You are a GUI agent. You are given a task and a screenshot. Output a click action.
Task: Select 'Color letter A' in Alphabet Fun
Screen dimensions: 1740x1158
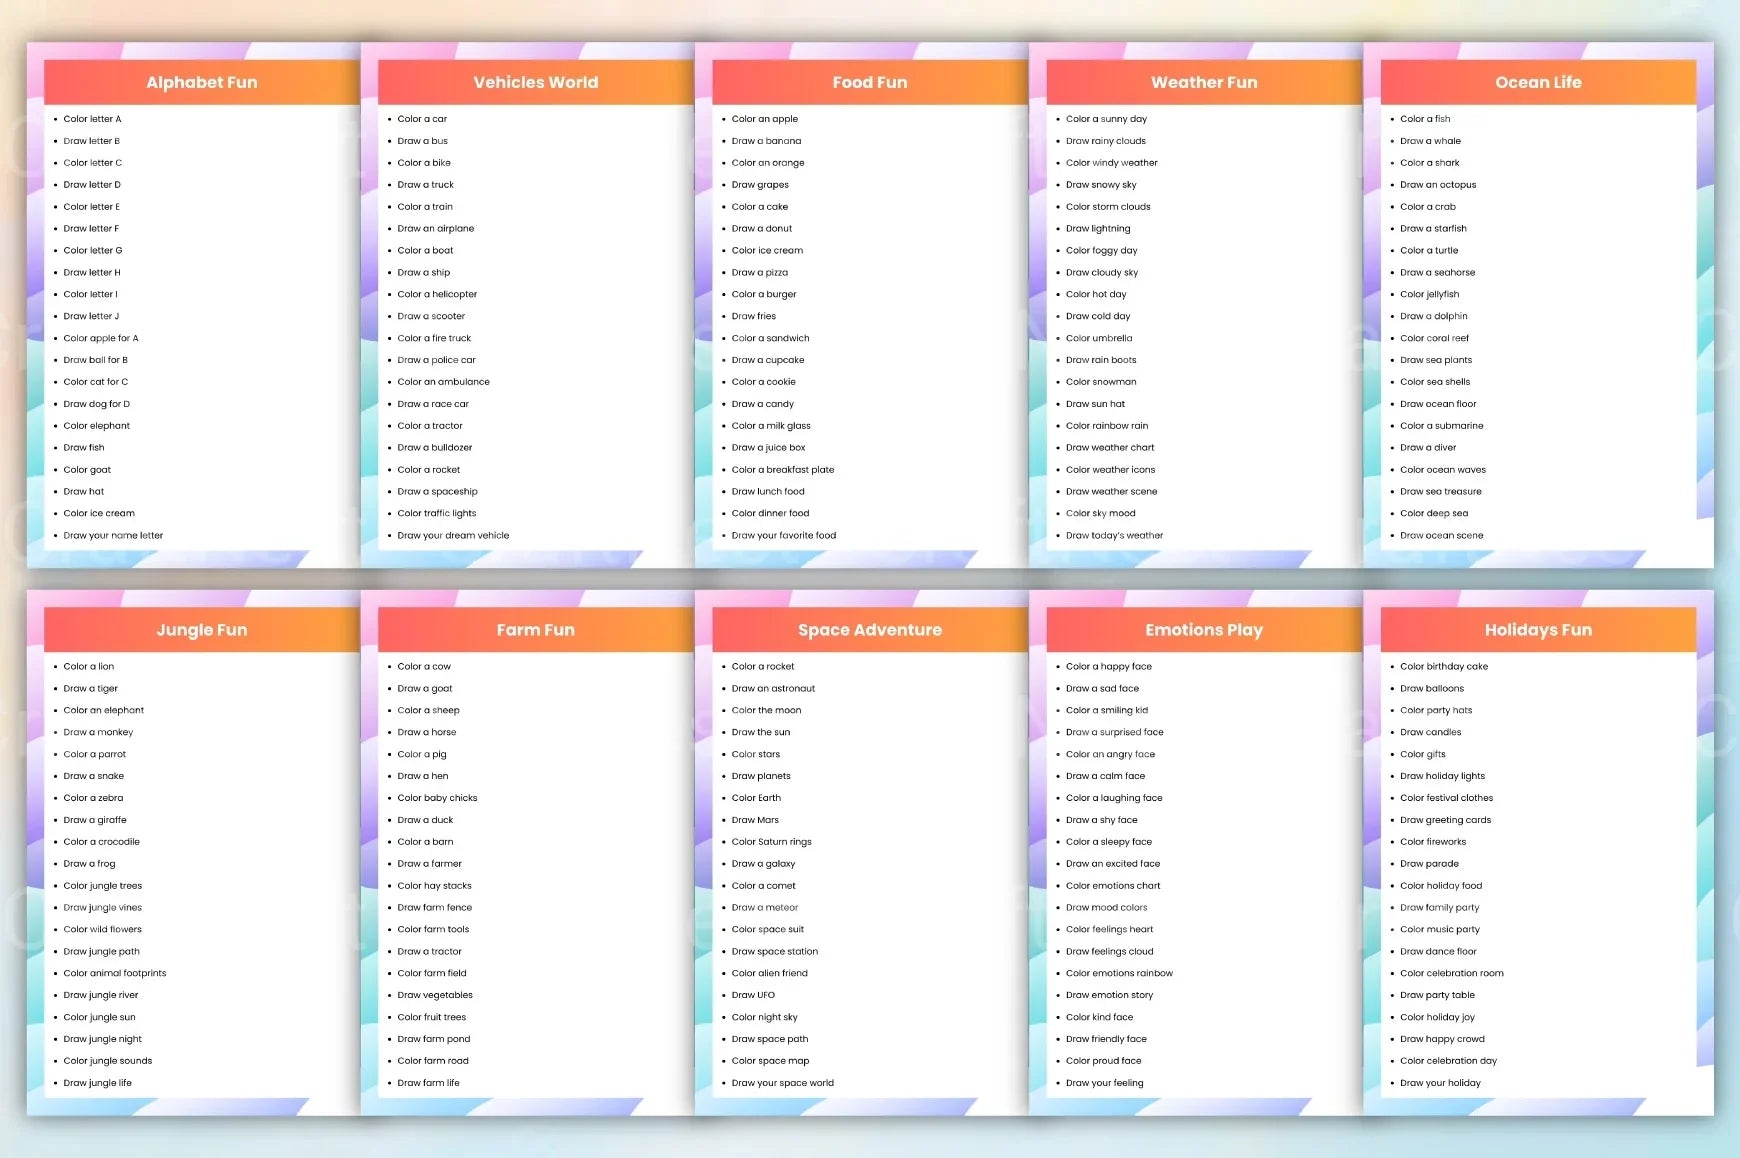click(x=92, y=119)
